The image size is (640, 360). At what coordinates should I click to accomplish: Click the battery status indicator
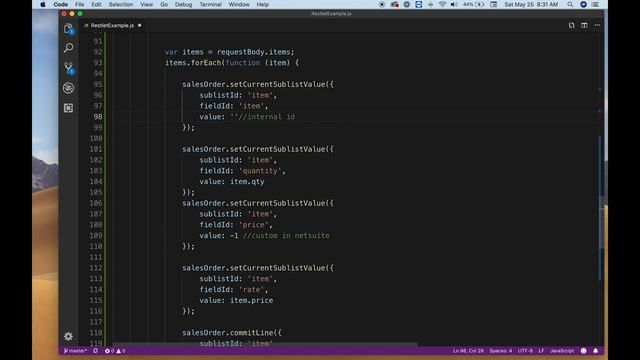474,4
